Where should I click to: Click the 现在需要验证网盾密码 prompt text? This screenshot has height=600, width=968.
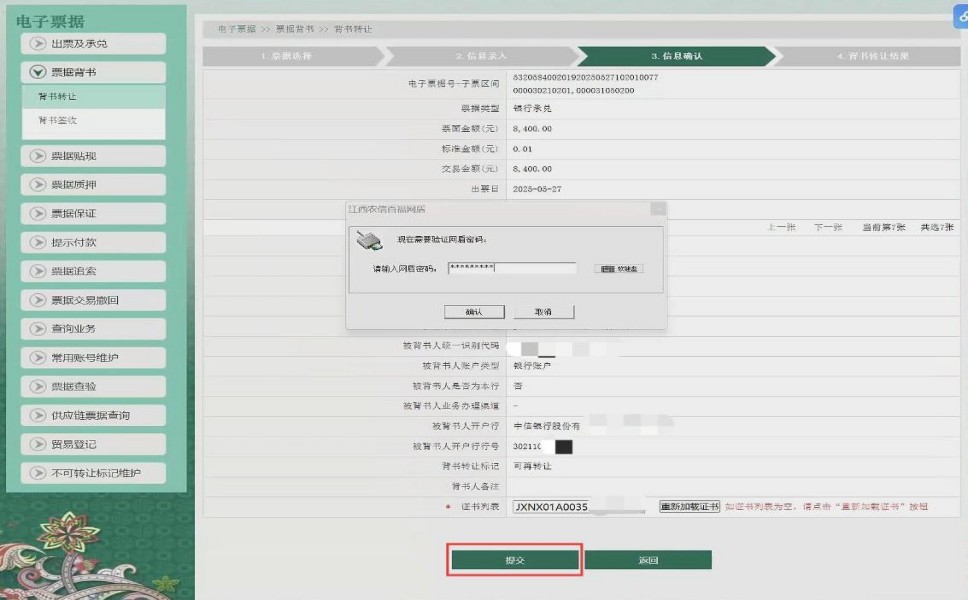coord(442,240)
